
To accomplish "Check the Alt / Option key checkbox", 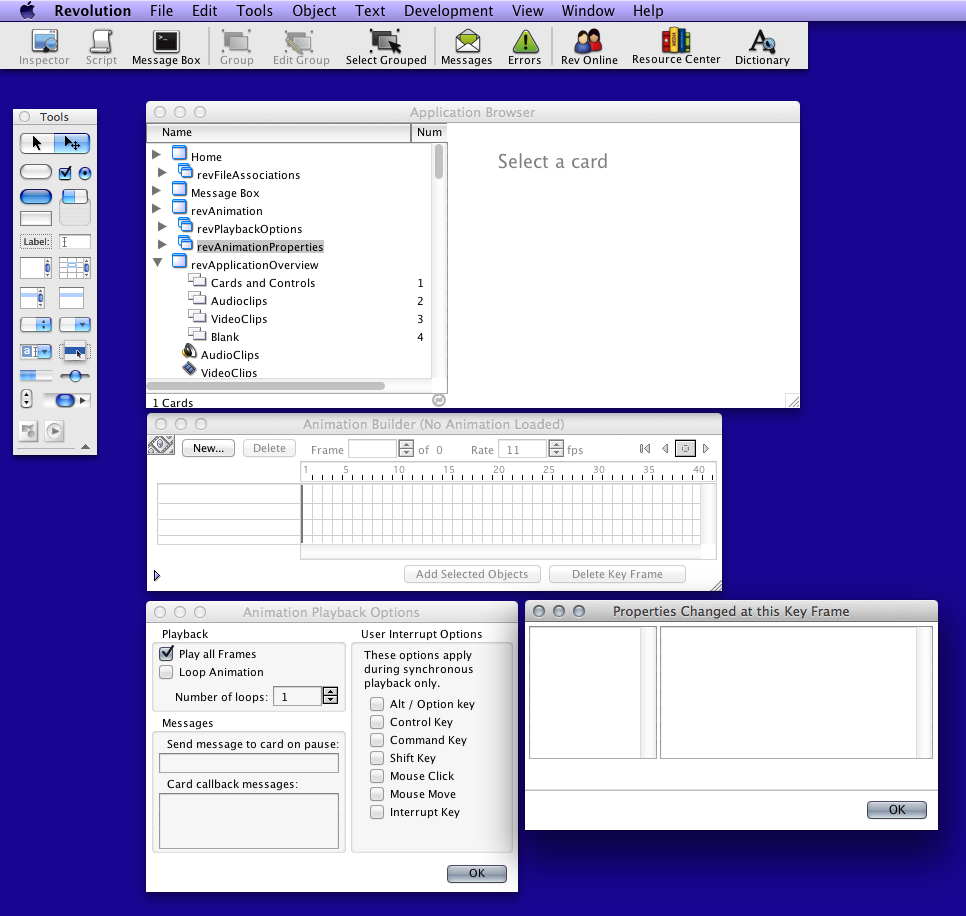I will pyautogui.click(x=377, y=704).
